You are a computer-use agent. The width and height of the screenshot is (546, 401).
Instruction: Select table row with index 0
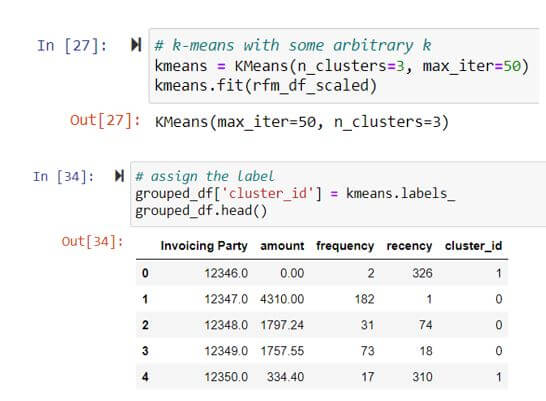tap(322, 273)
